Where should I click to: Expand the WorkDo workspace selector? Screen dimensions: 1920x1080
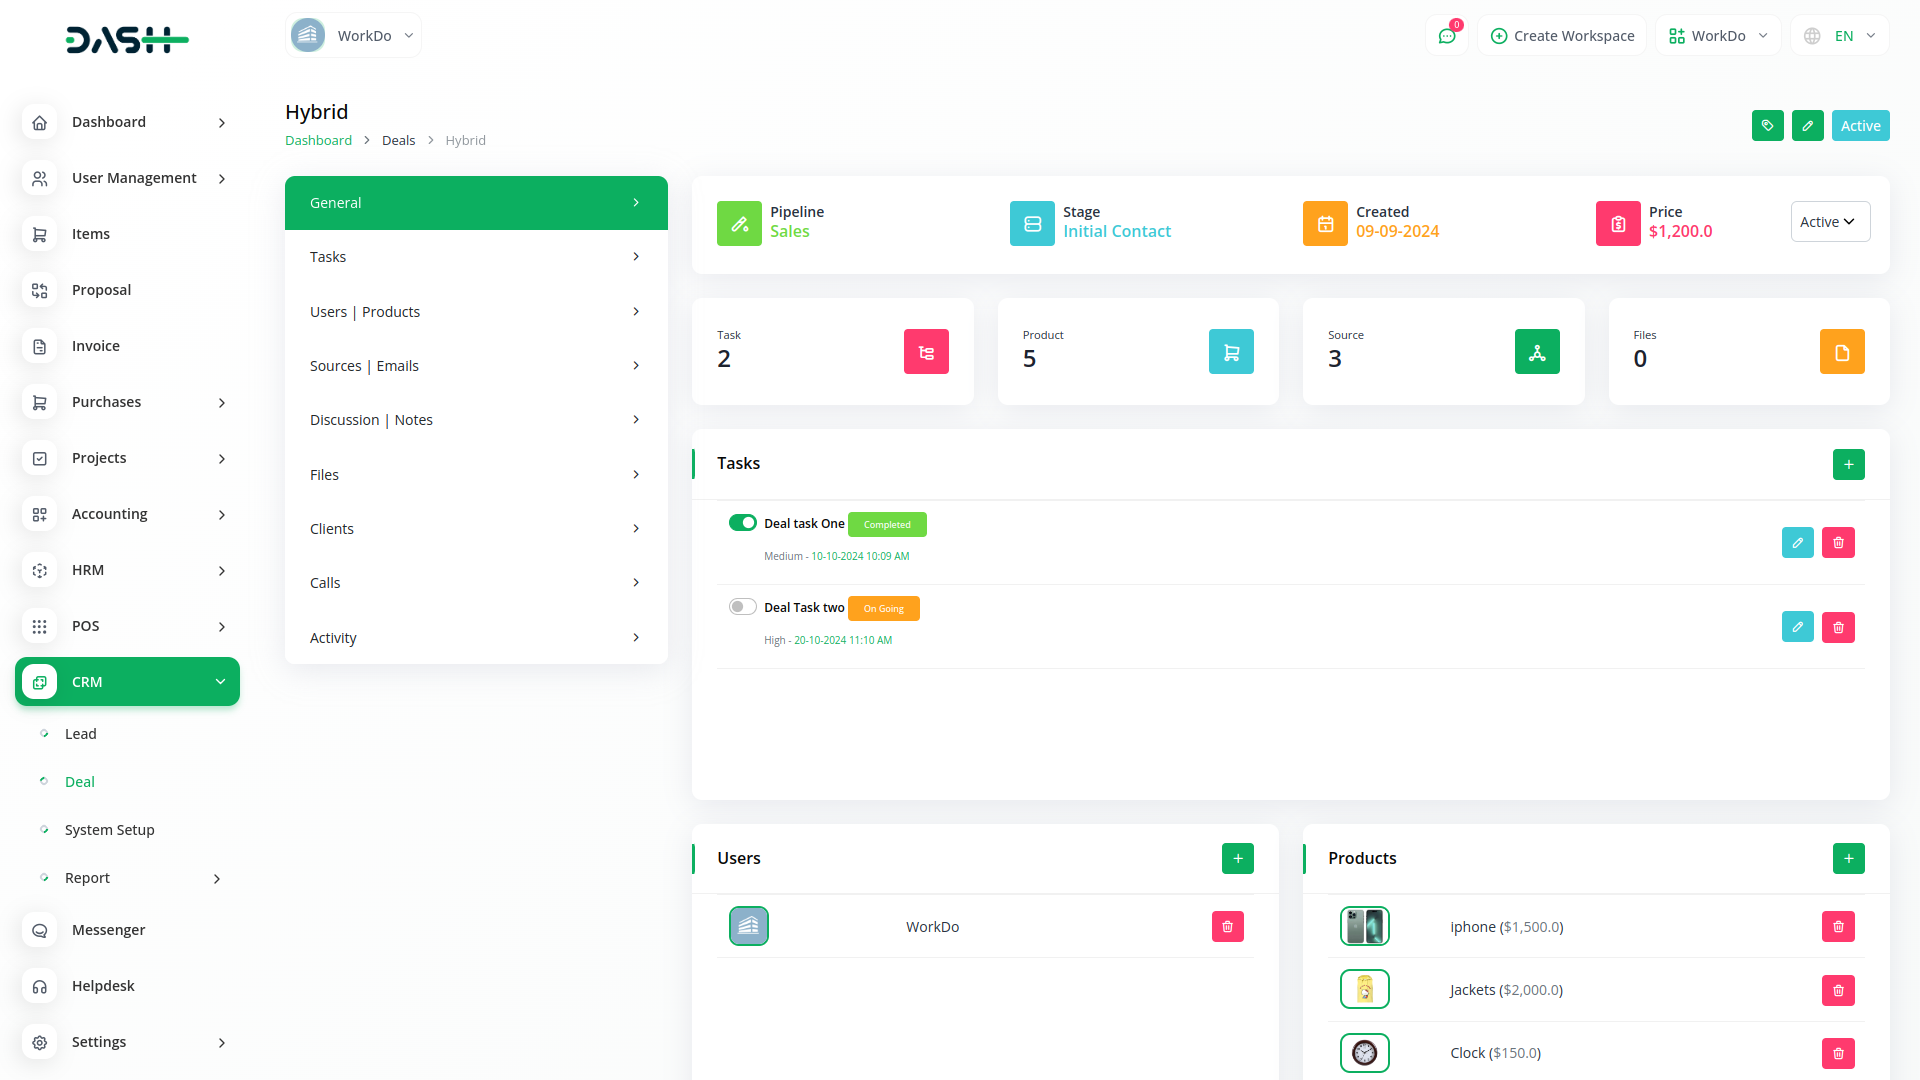(x=353, y=34)
